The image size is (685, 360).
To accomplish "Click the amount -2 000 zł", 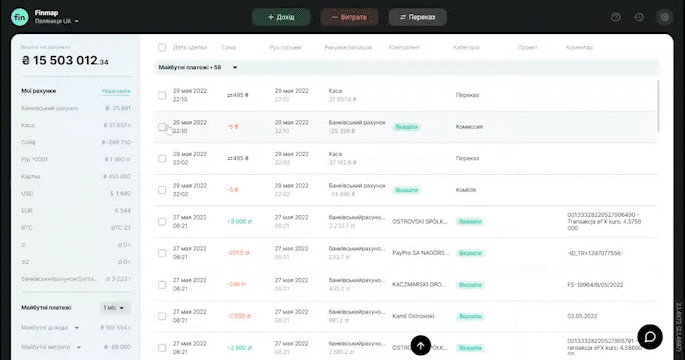I will tap(239, 316).
